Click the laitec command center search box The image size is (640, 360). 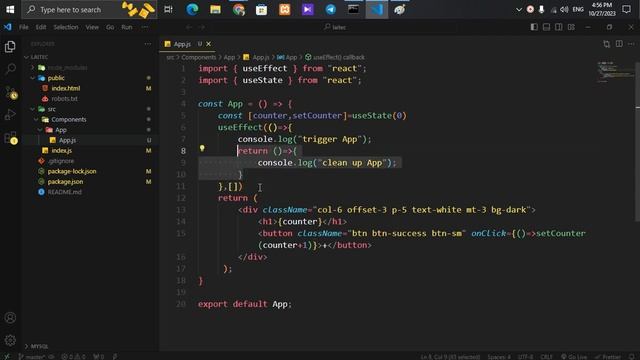click(x=336, y=27)
